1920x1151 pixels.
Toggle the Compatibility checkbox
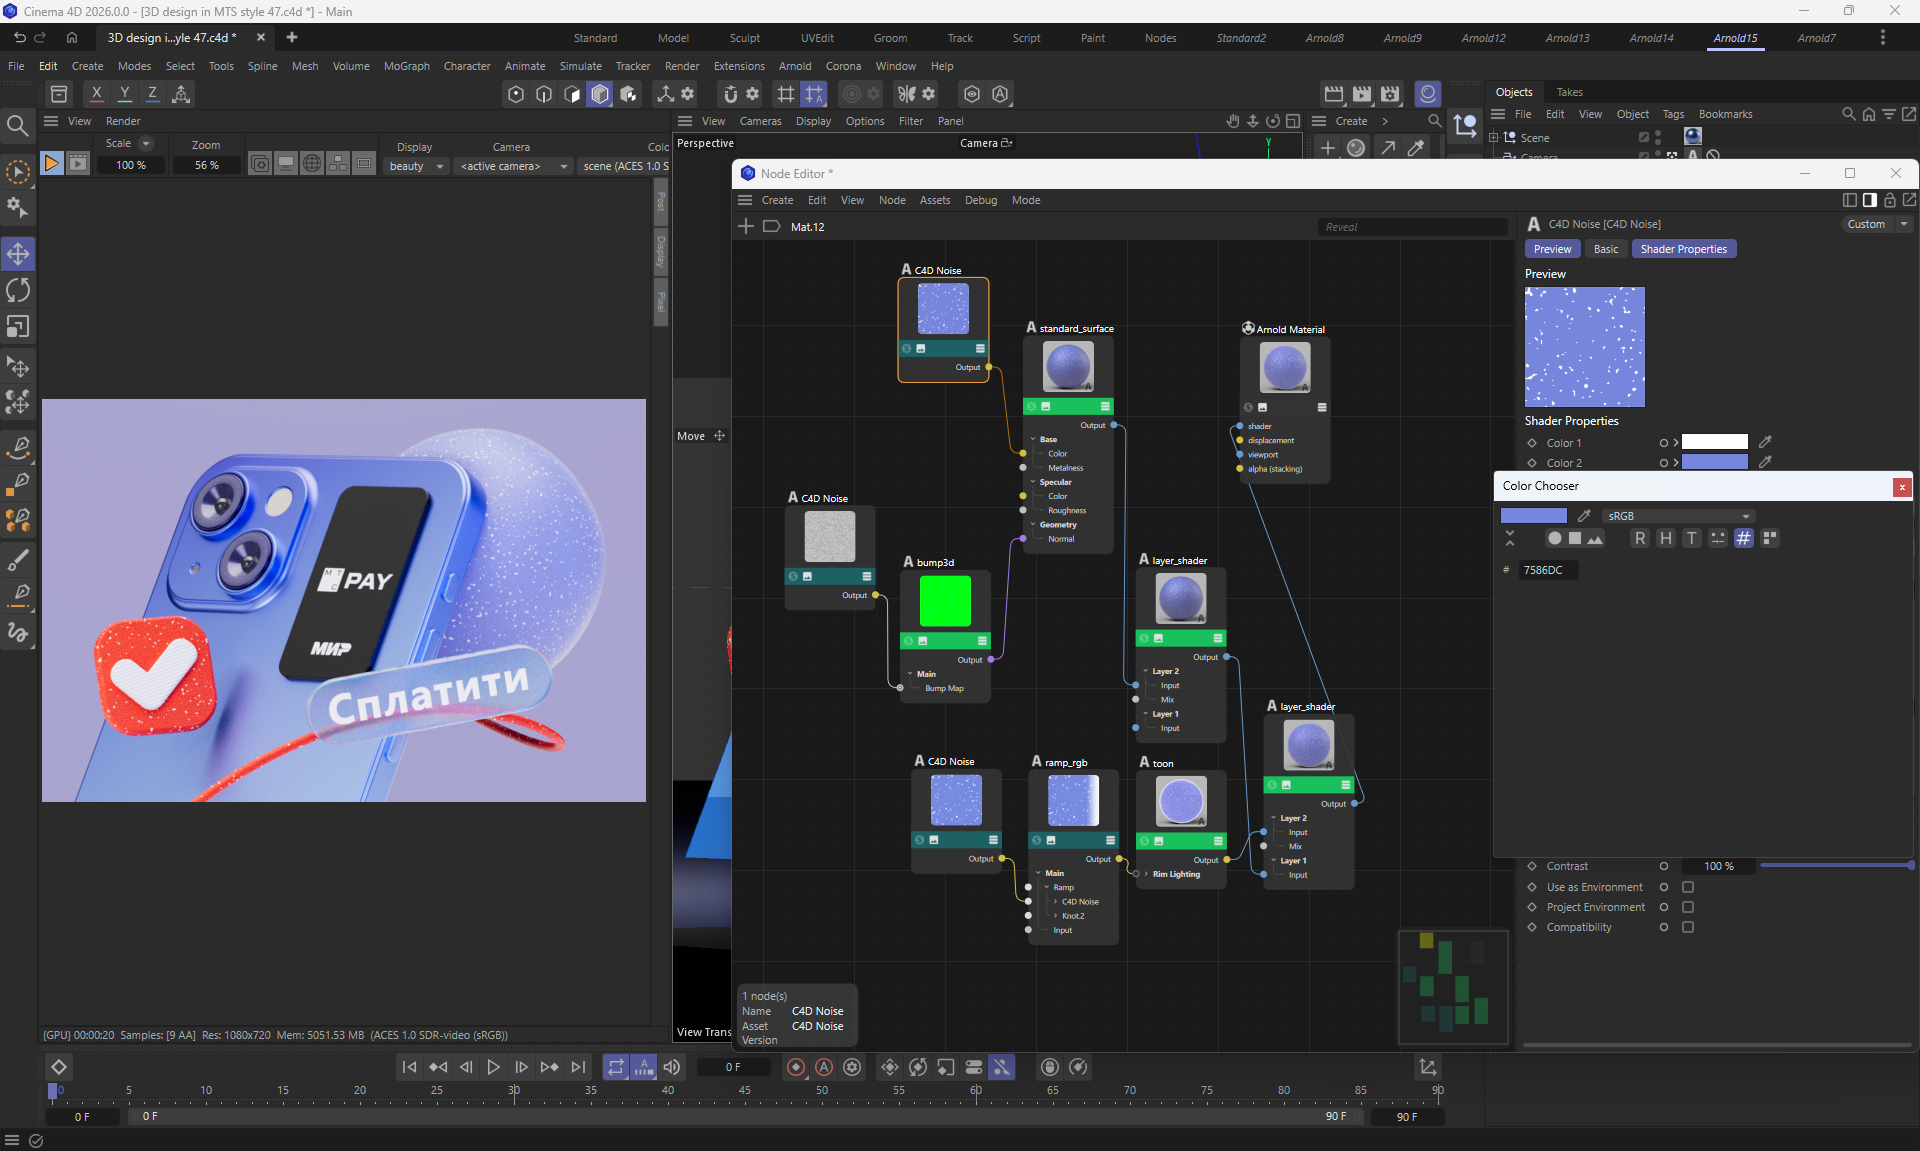click(1688, 927)
